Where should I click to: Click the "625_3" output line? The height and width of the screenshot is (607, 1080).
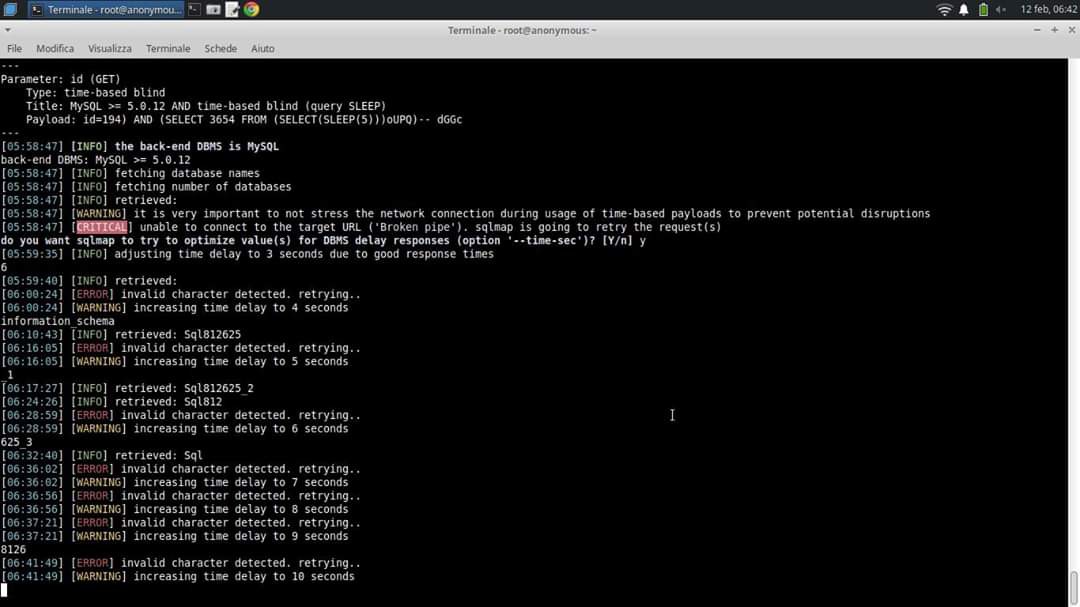point(17,442)
